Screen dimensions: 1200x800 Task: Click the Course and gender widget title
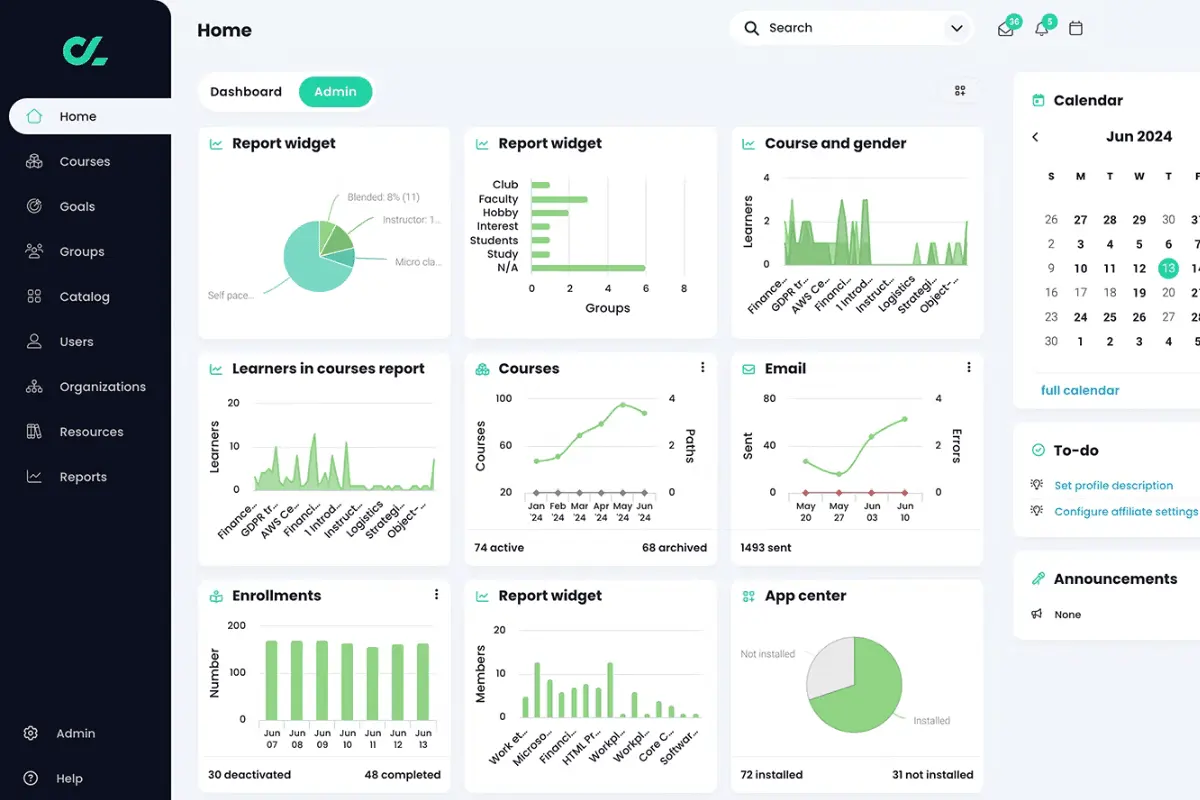[x=835, y=143]
